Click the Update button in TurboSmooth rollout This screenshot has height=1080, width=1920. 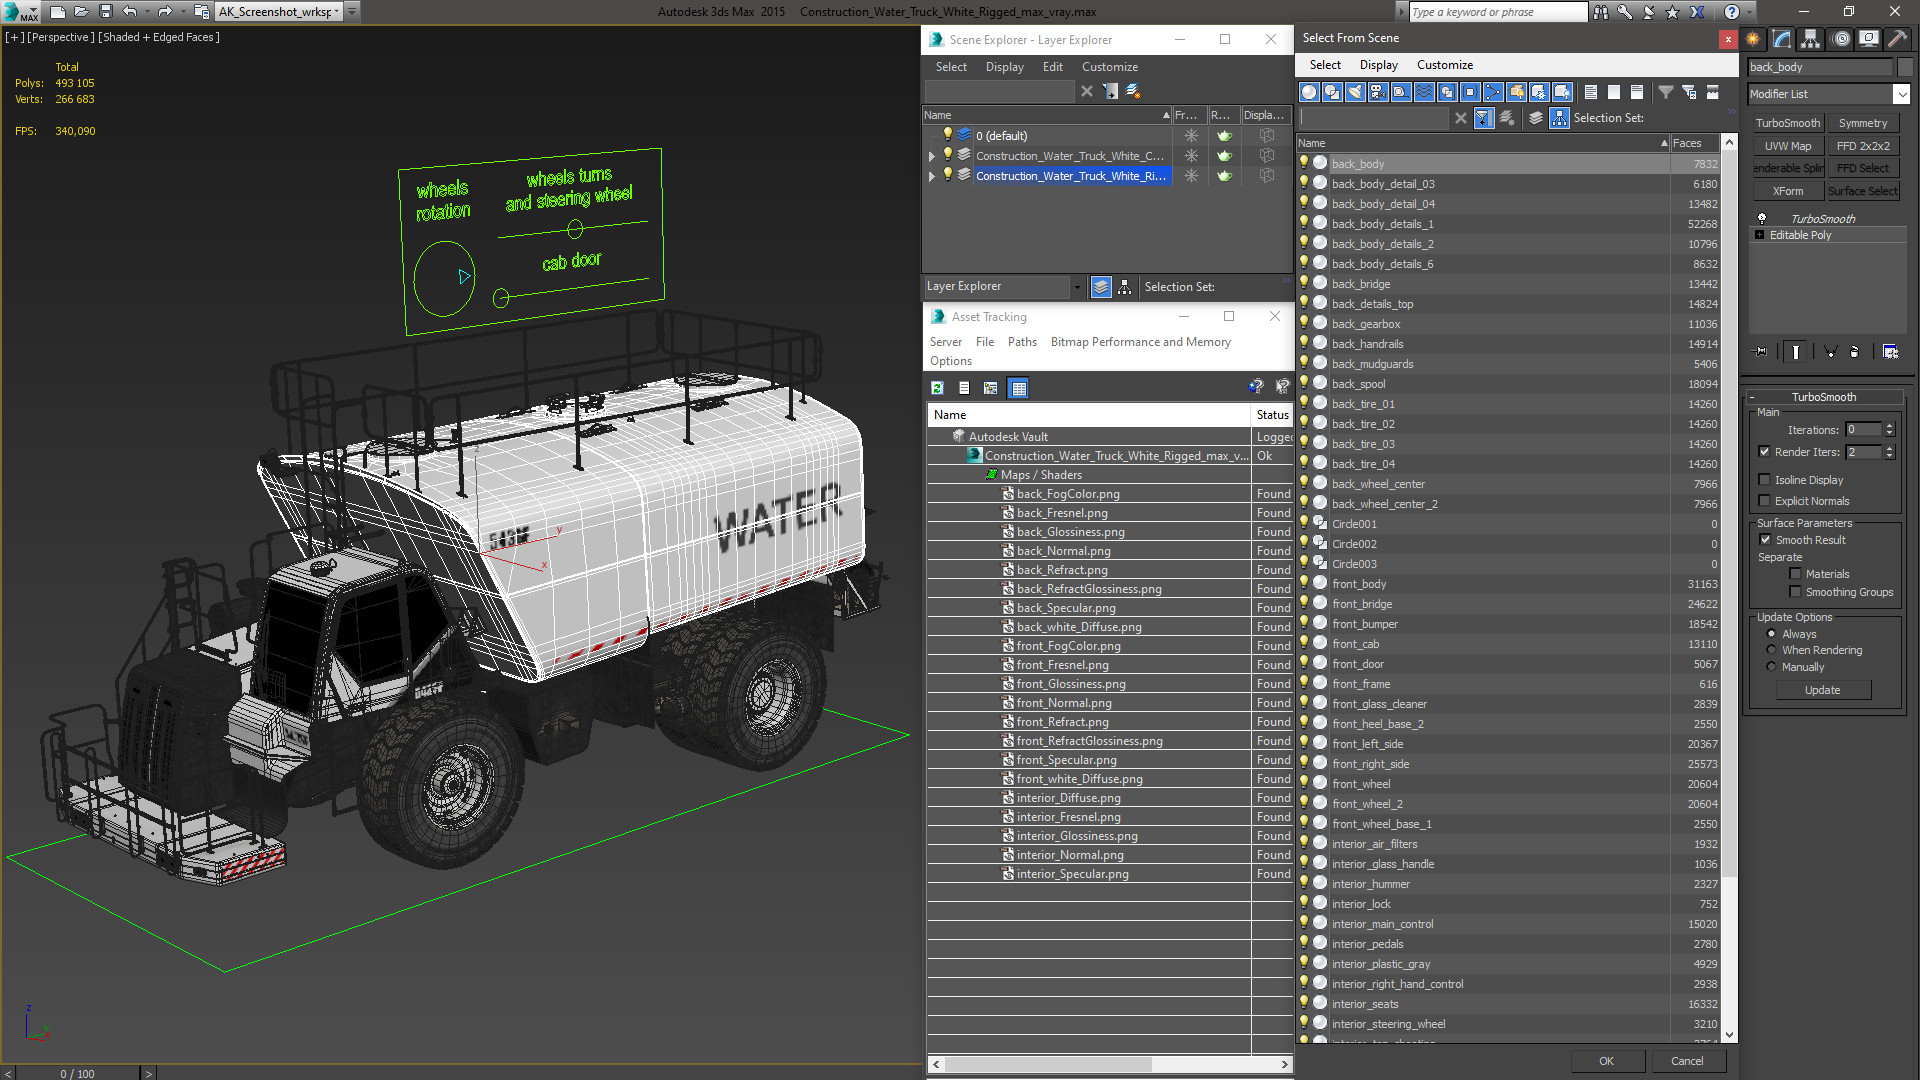pos(1822,690)
